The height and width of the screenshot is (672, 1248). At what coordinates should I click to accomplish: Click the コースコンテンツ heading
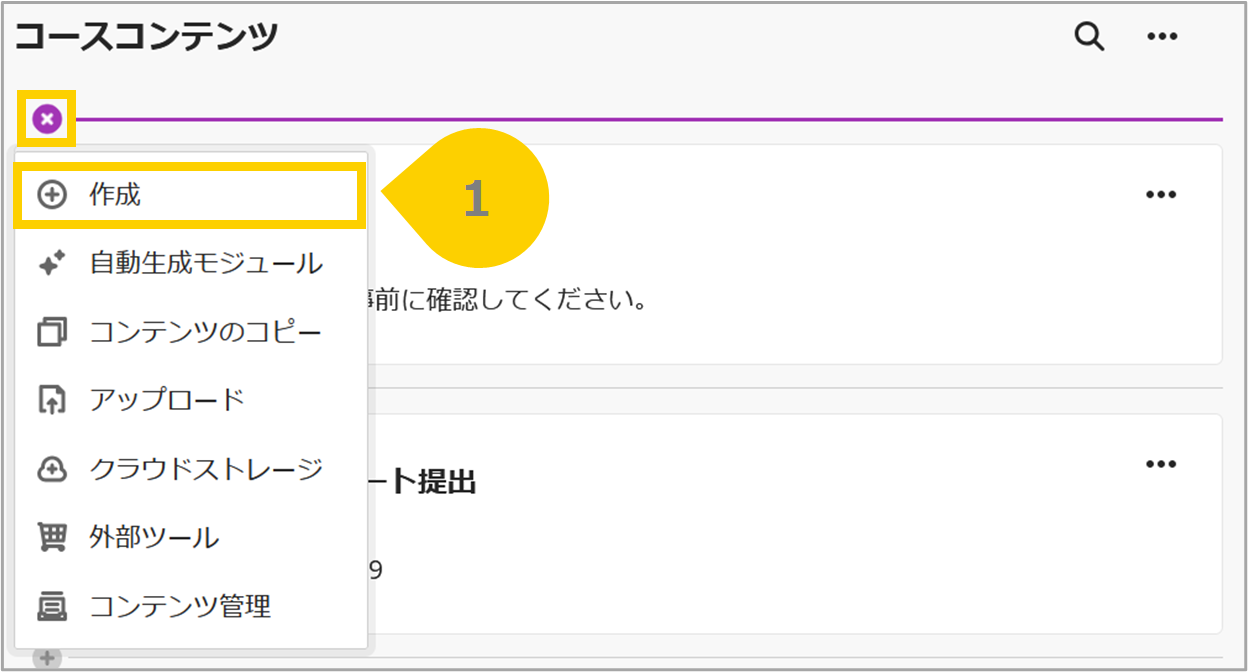146,37
